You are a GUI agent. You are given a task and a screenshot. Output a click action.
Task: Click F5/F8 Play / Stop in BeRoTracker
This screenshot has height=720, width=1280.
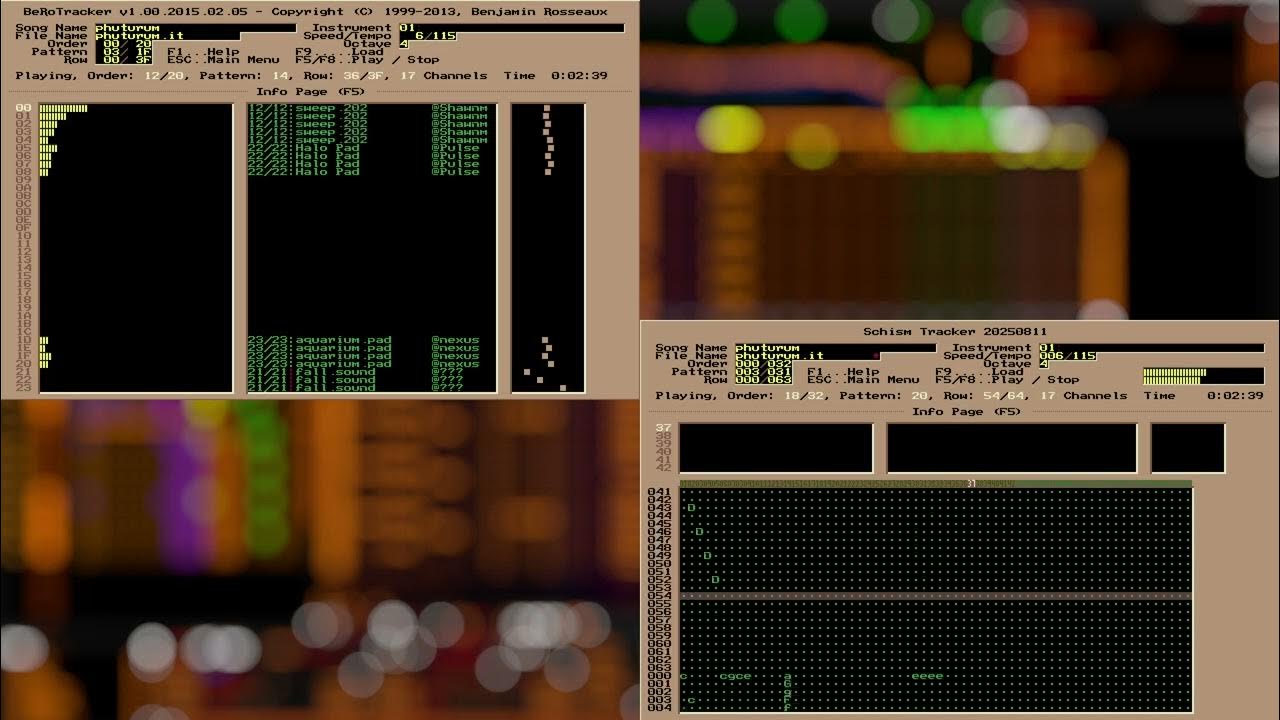(x=367, y=60)
